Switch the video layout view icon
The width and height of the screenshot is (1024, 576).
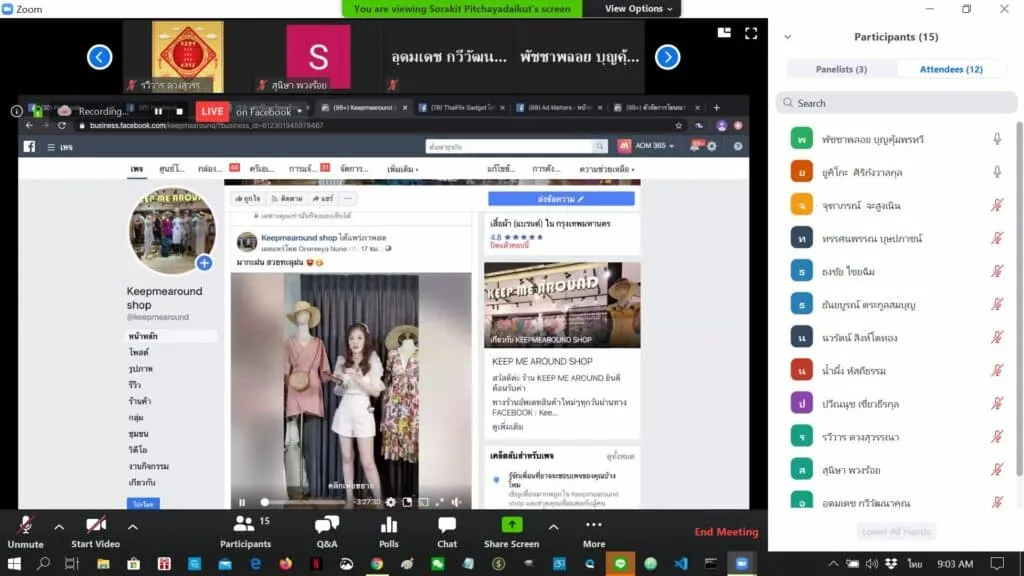click(724, 33)
